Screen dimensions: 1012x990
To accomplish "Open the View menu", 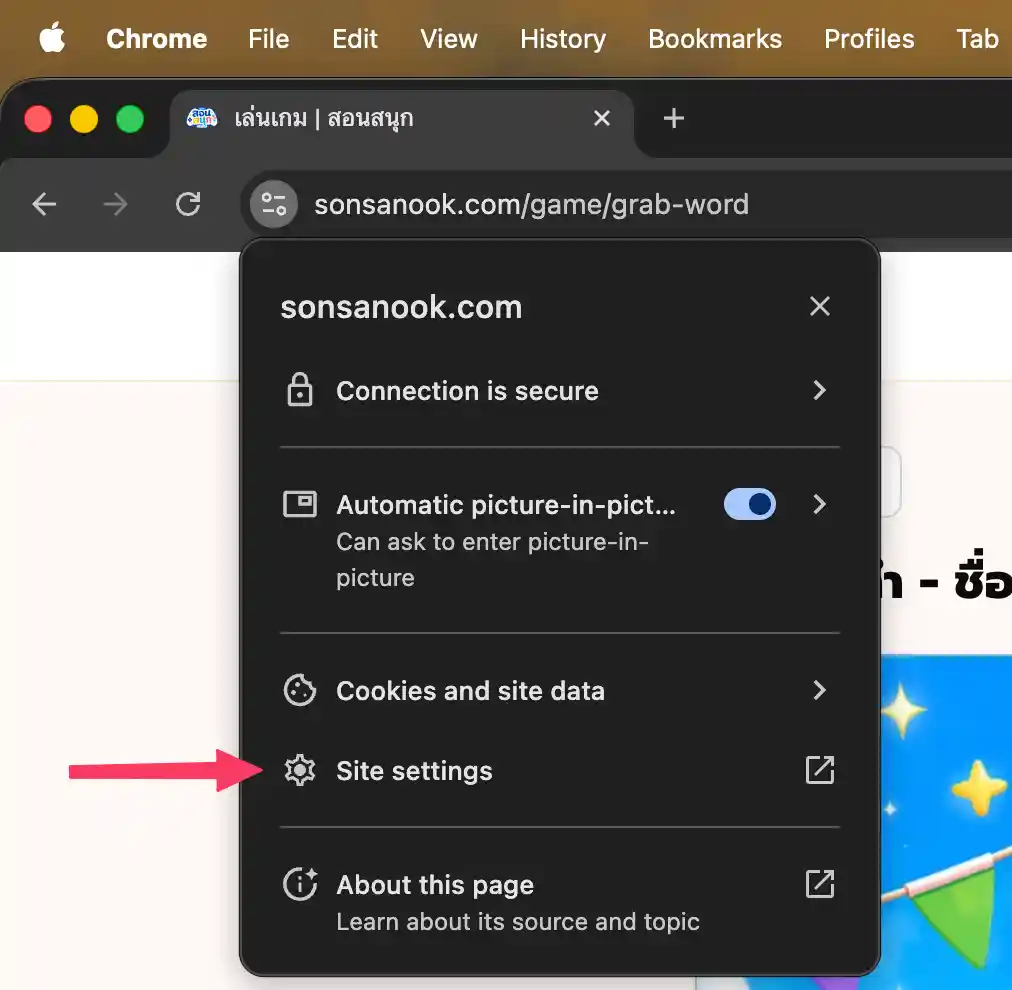I will (x=449, y=39).
